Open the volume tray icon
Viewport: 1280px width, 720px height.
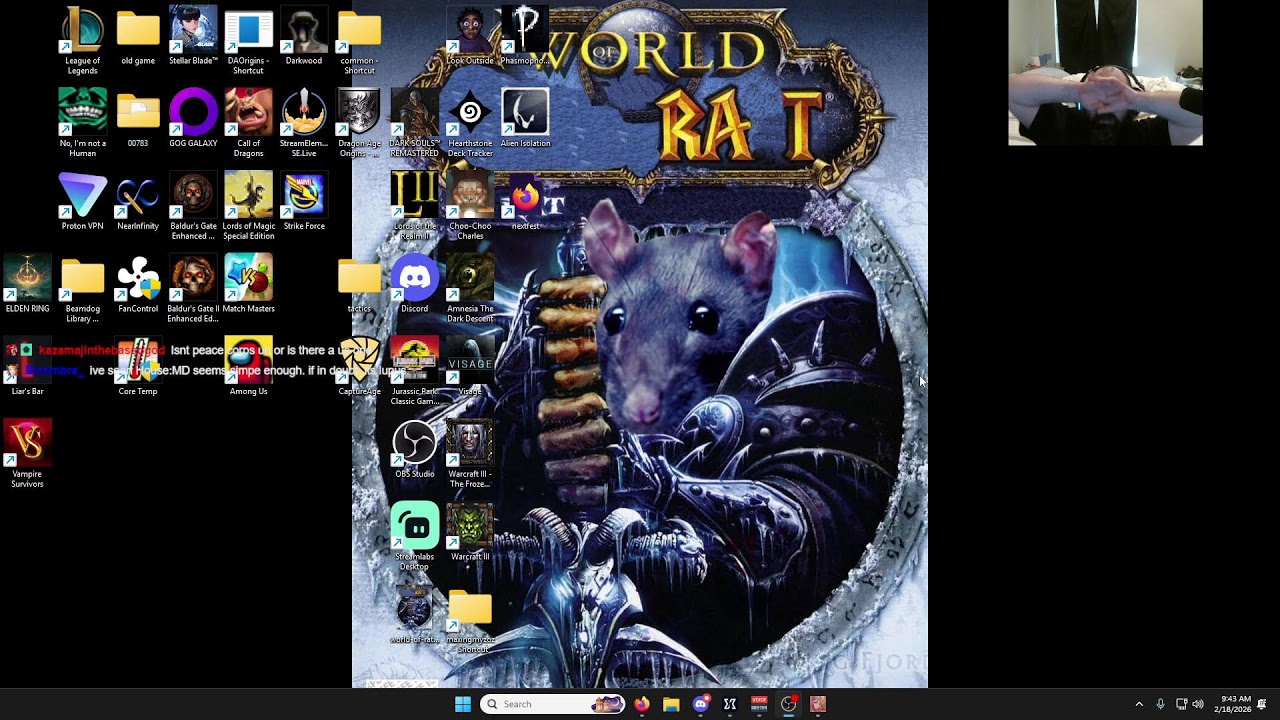tap(1198, 704)
